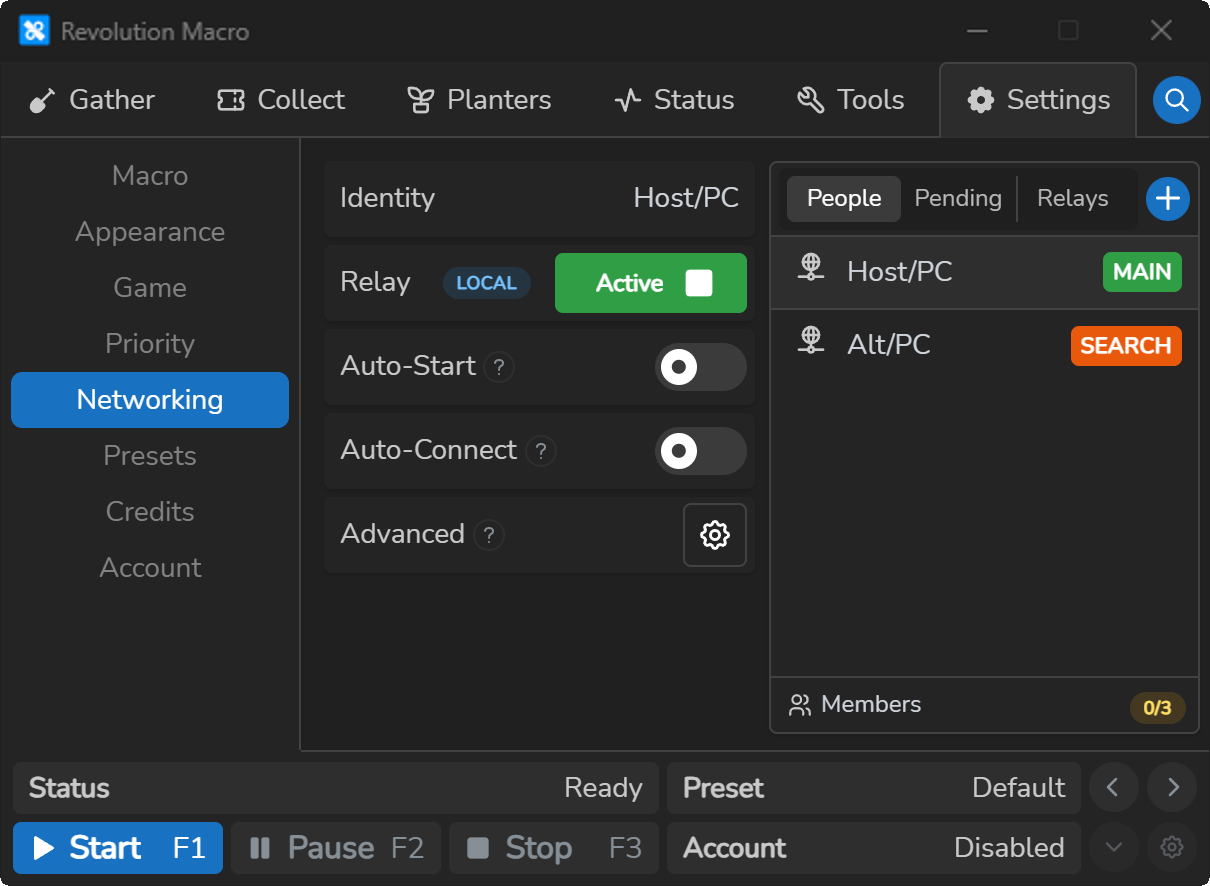
Task: Click the Stop F3 button
Action: [554, 848]
